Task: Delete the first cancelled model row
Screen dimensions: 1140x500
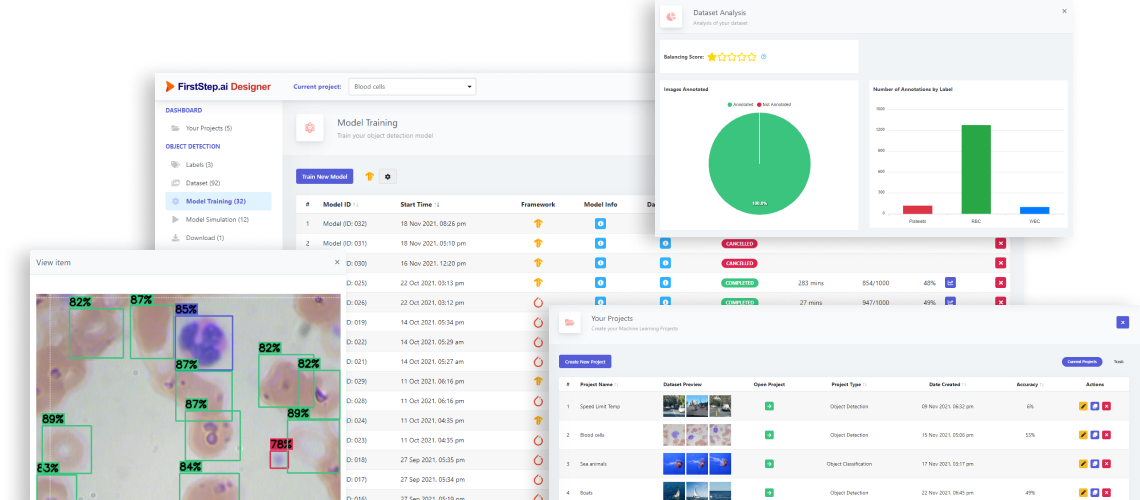Action: (x=1000, y=243)
